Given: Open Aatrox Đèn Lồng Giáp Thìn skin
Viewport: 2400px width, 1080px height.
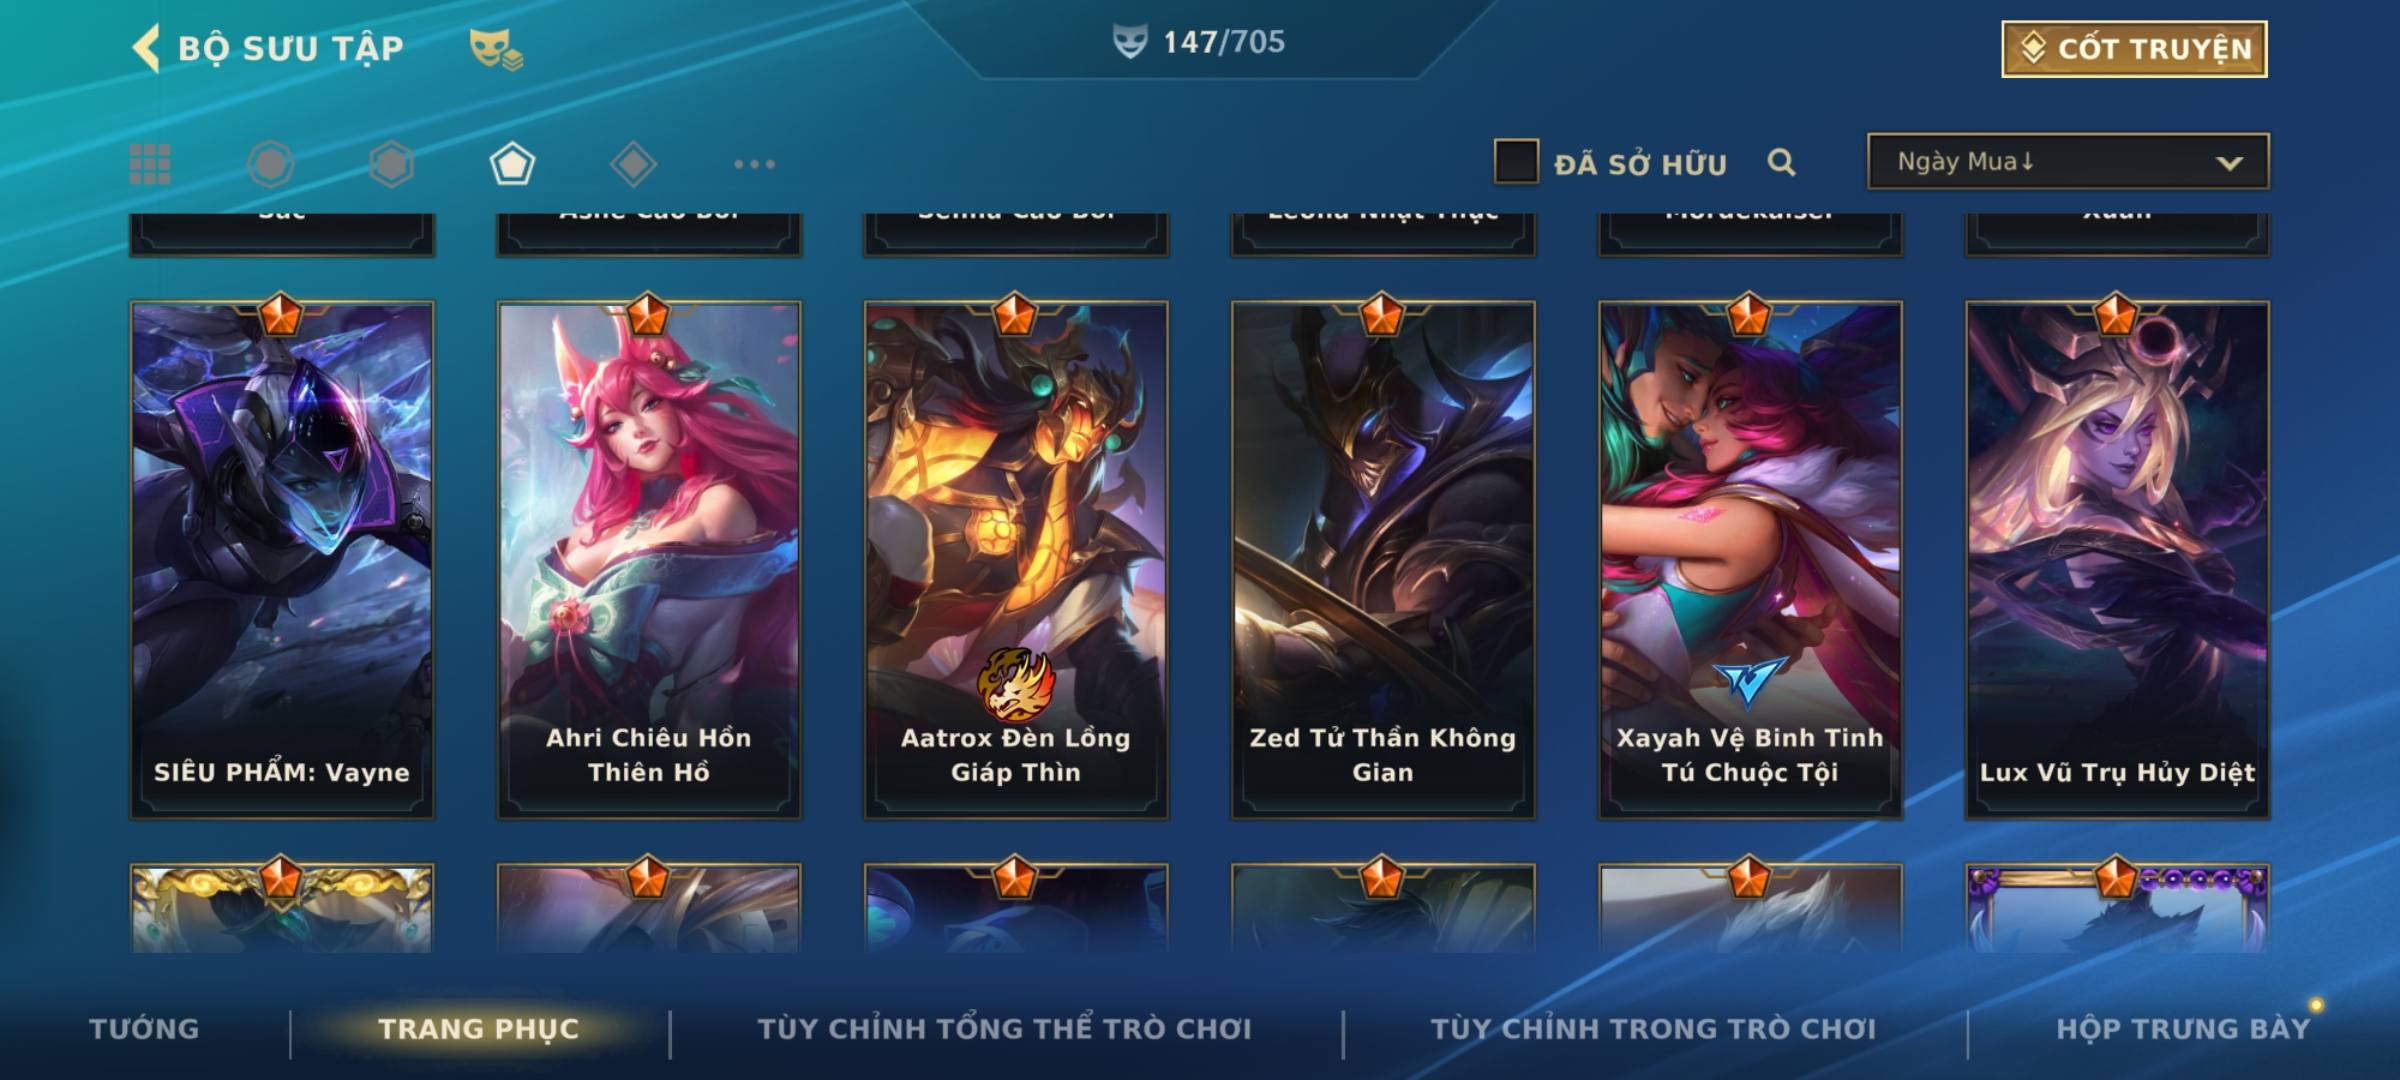Looking at the screenshot, I should [x=1016, y=560].
